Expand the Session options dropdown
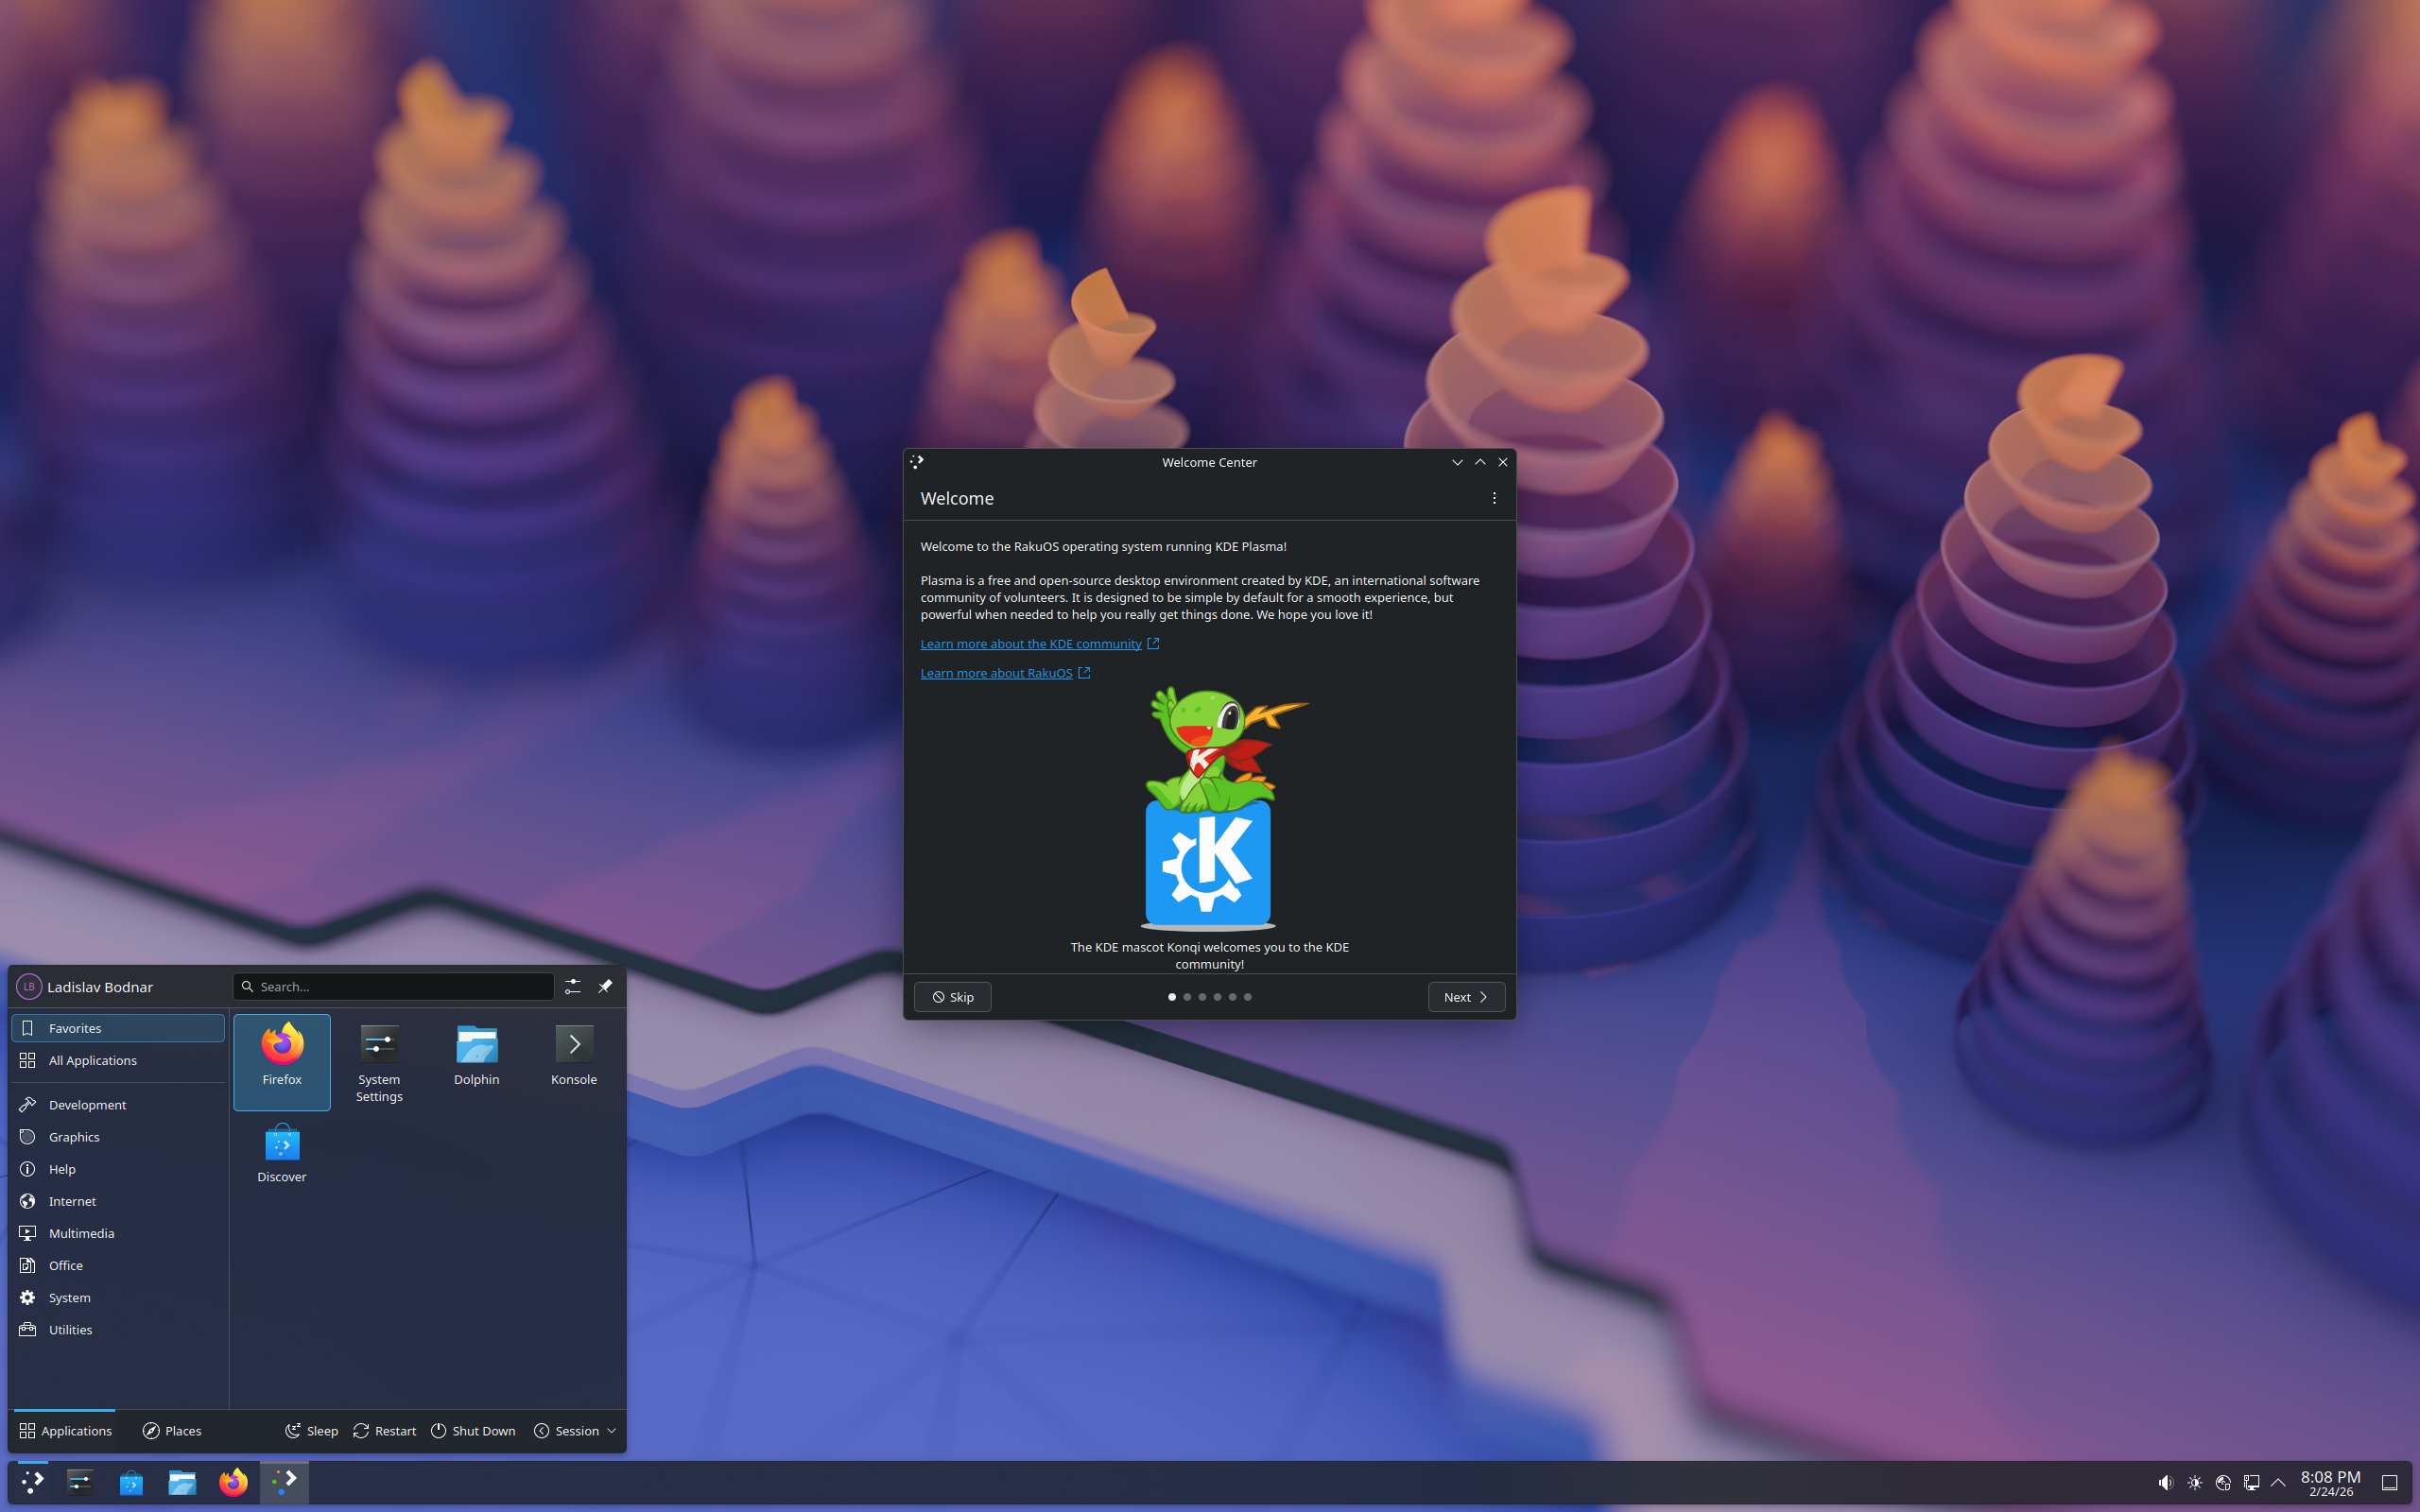 [575, 1431]
